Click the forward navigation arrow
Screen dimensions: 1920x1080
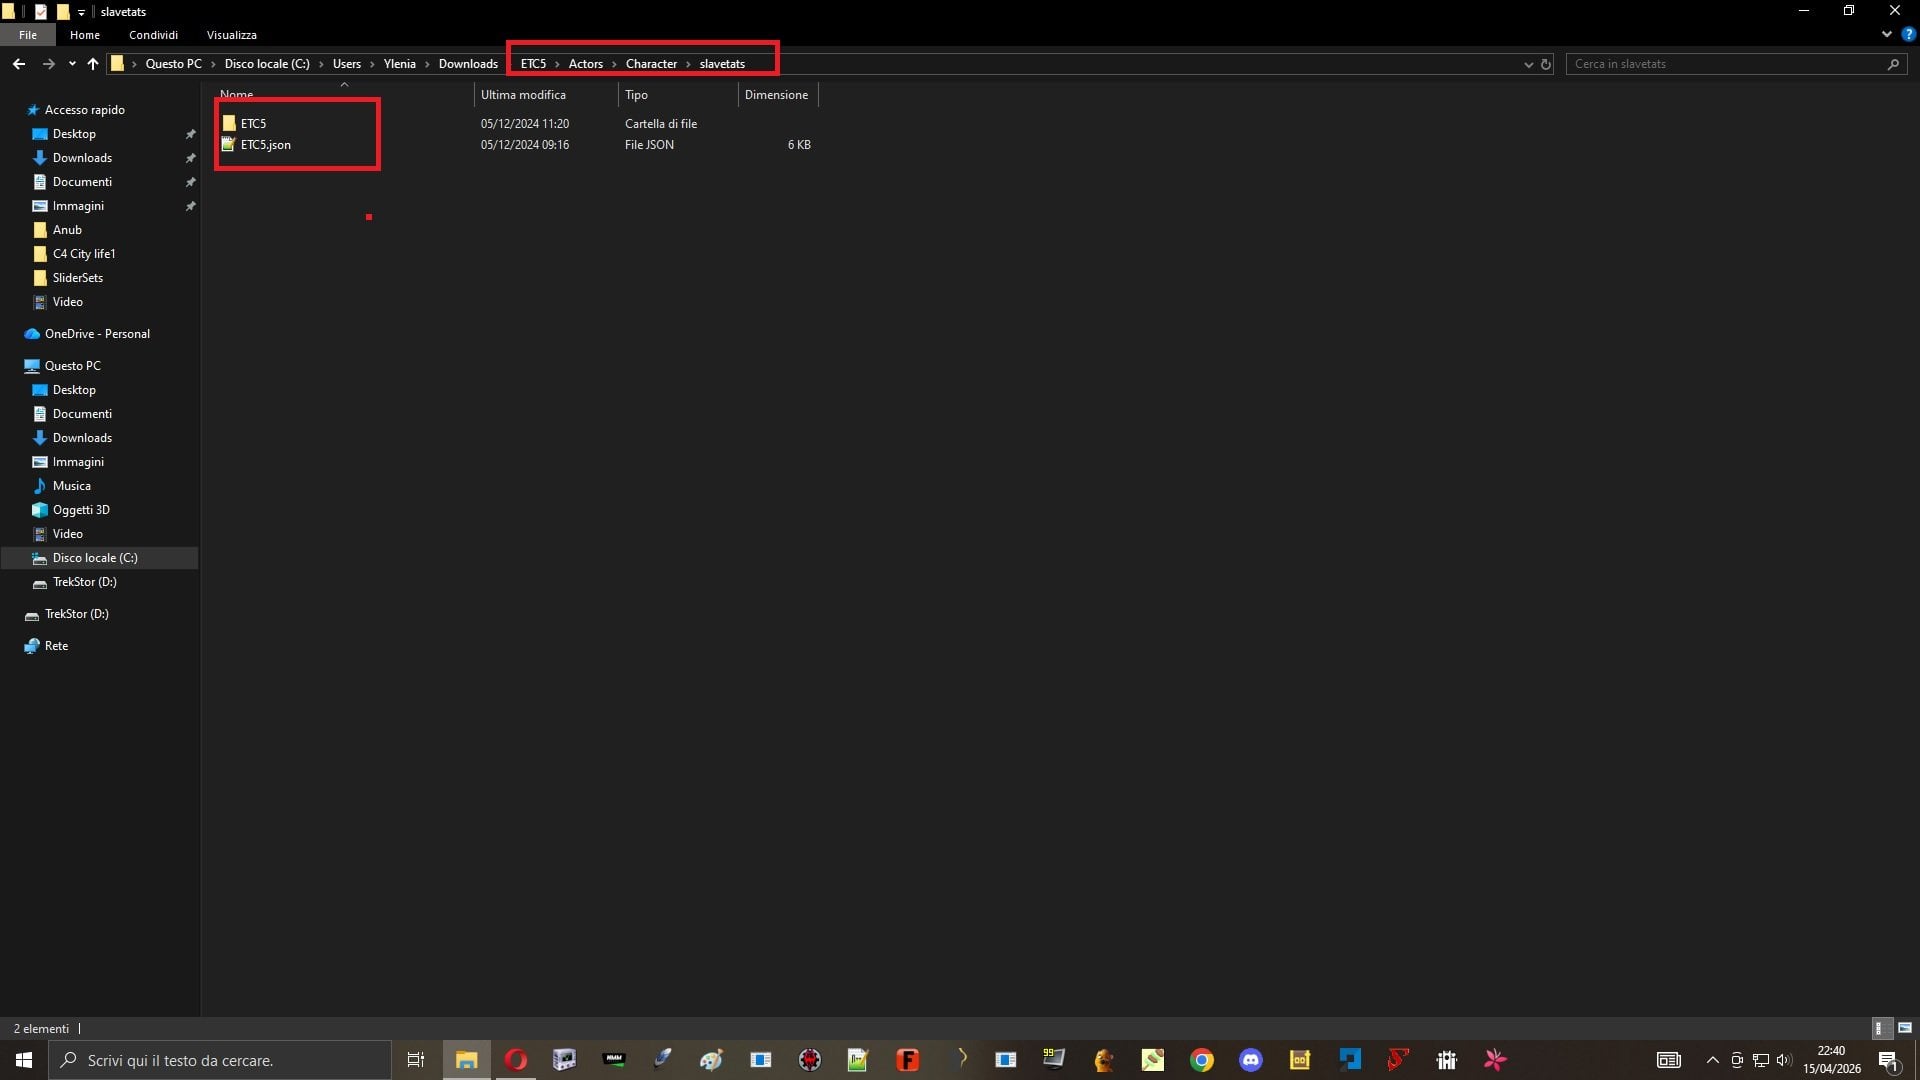(x=48, y=64)
